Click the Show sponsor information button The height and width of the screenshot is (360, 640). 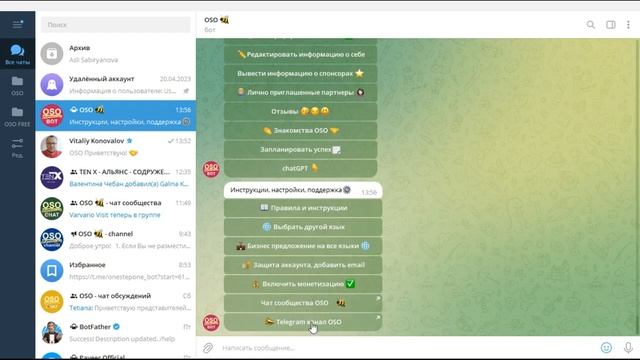pos(300,73)
